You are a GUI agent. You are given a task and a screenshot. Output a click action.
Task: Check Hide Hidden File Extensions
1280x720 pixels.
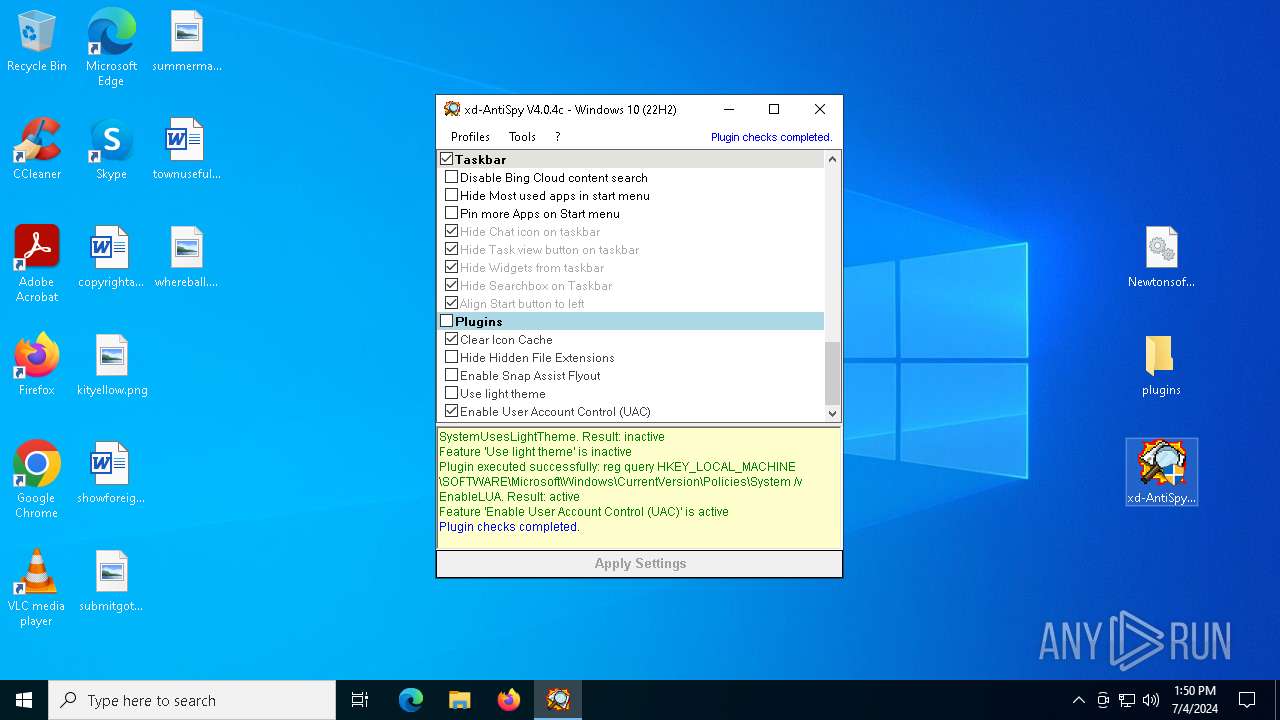coord(451,357)
